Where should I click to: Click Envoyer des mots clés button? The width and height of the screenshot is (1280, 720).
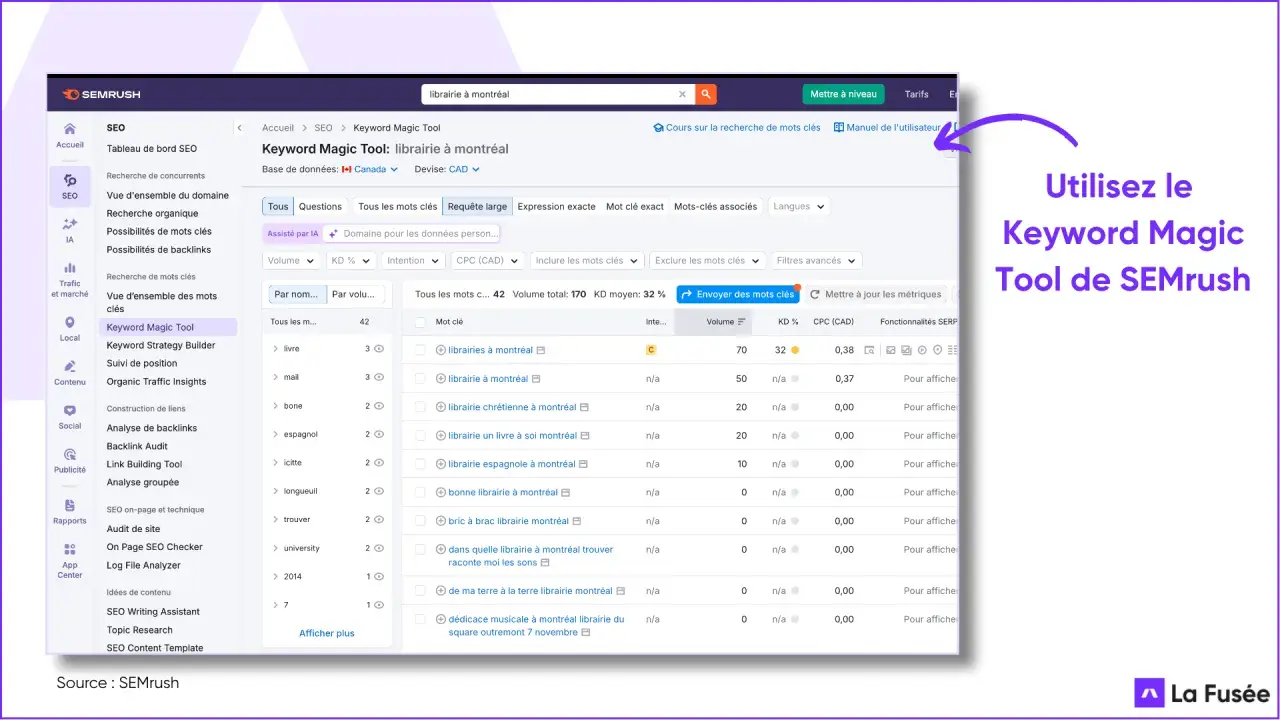pyautogui.click(x=738, y=294)
